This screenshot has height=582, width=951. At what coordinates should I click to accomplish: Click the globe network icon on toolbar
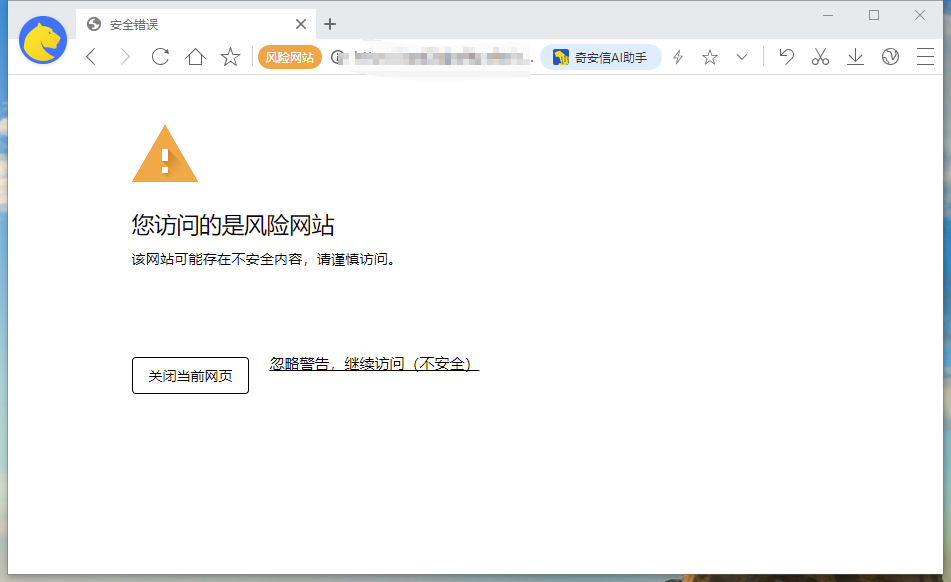coord(890,57)
